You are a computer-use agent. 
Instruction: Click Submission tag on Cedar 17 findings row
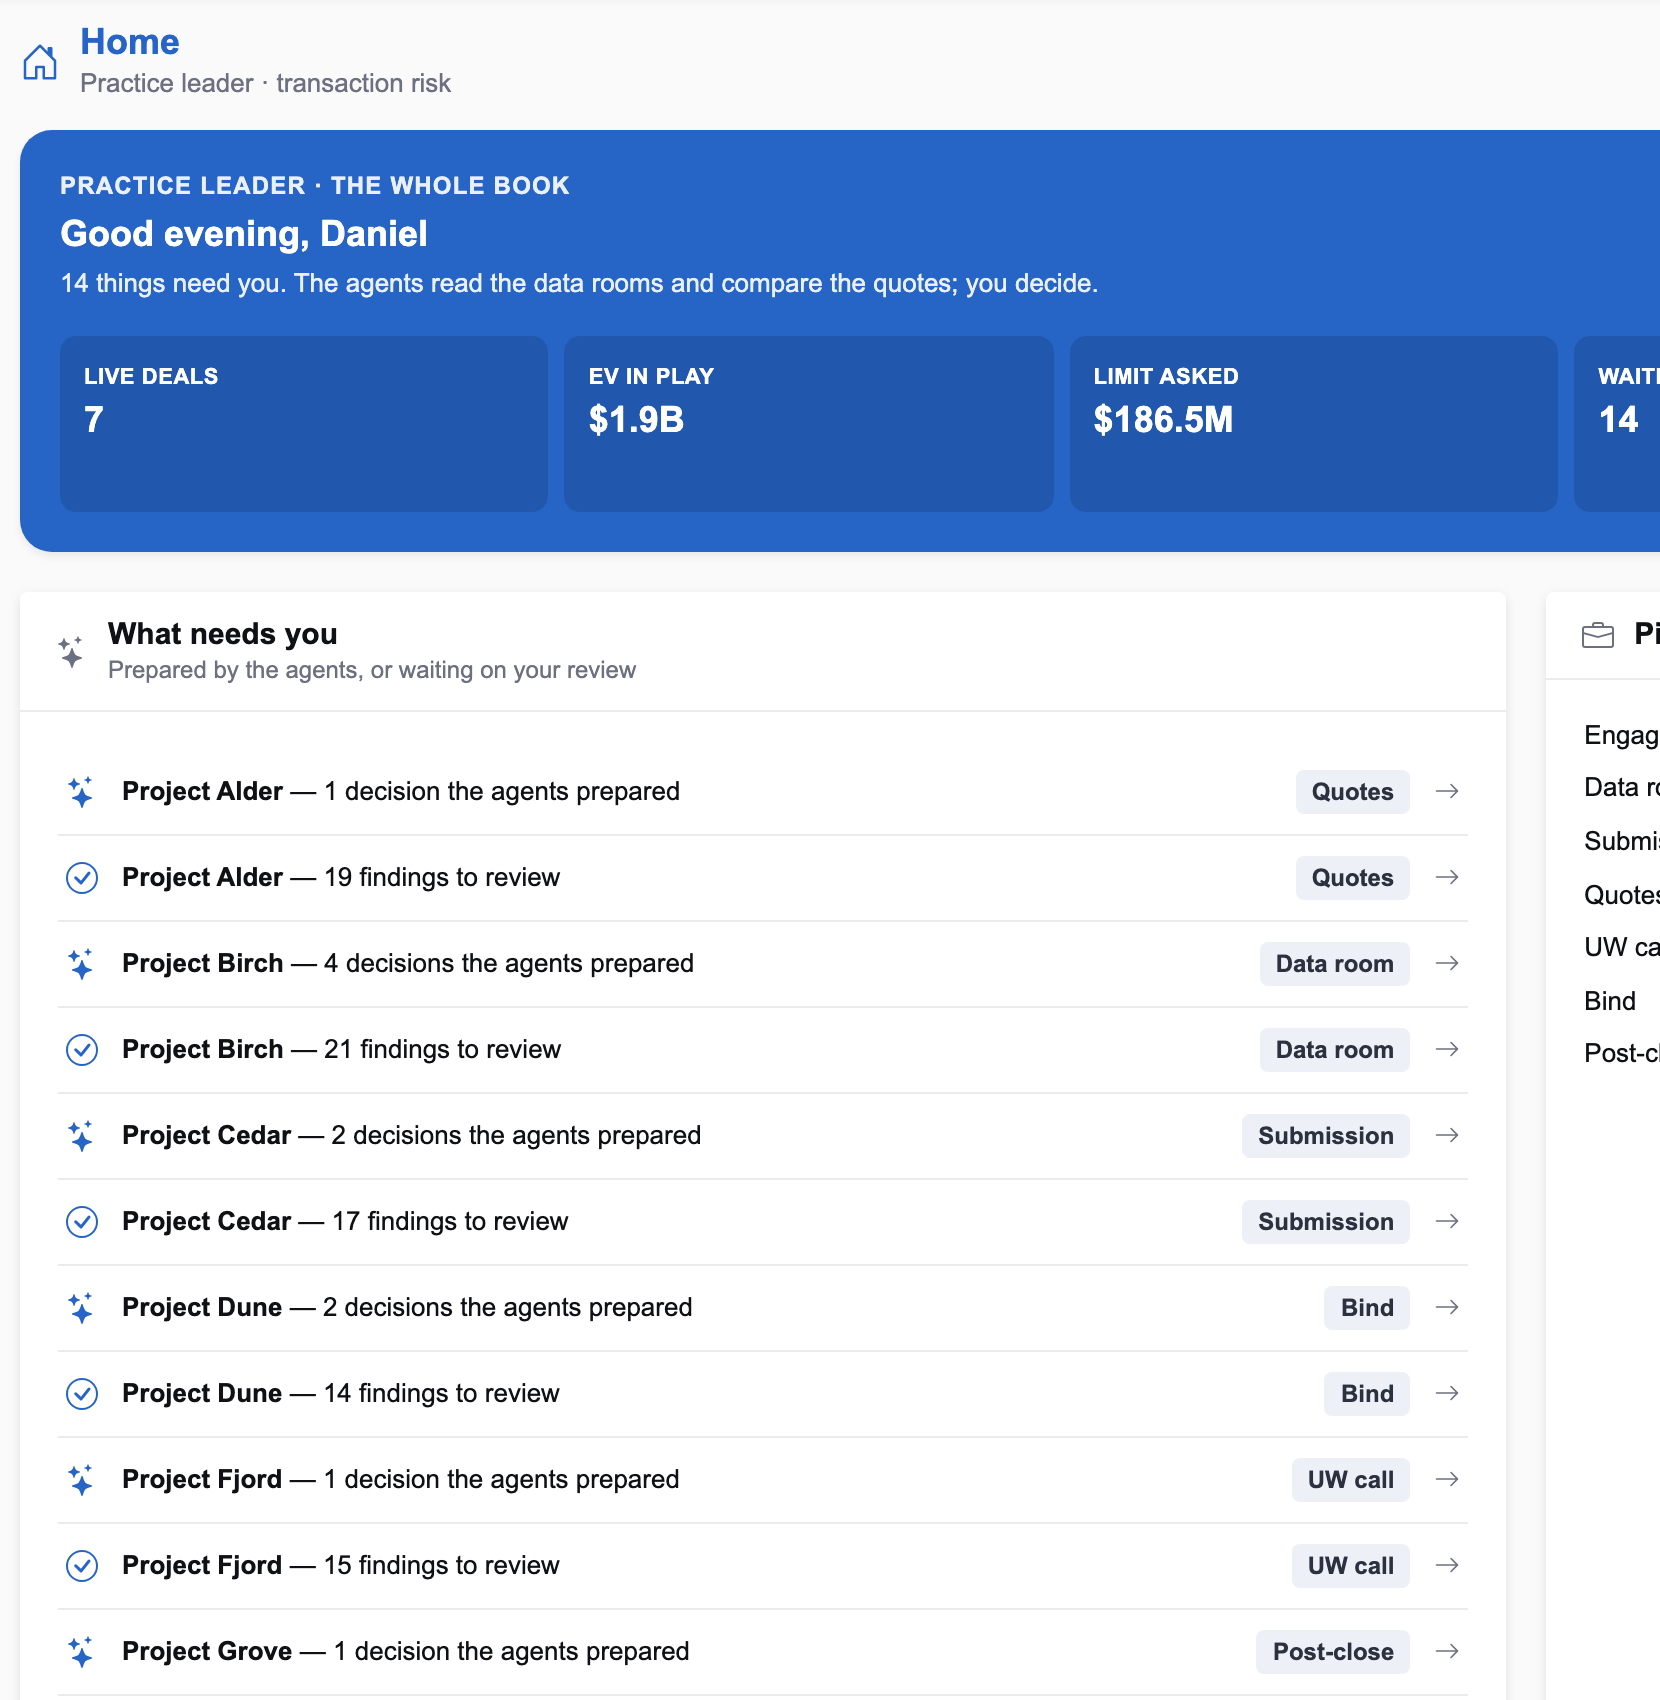(x=1325, y=1222)
